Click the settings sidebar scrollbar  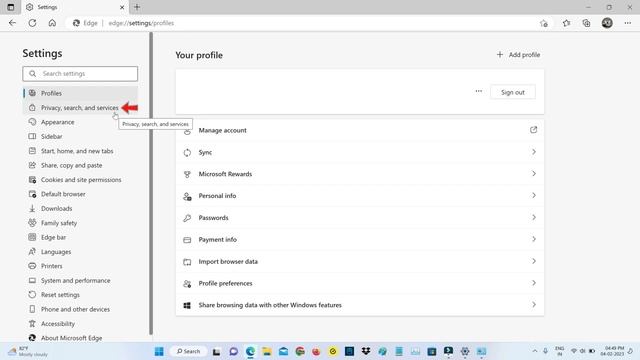tap(151, 184)
